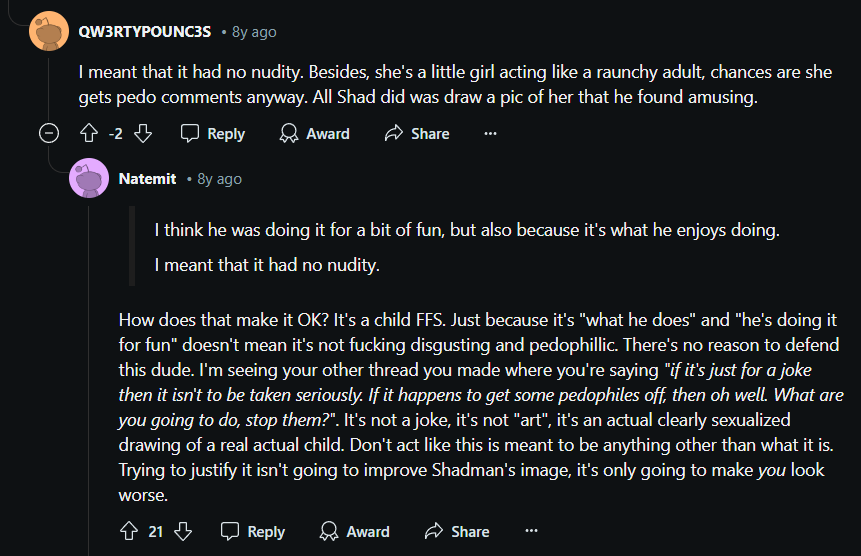The width and height of the screenshot is (861, 556).
Task: Open permalink via Natemit's 8y ago timestamp
Action: point(220,179)
